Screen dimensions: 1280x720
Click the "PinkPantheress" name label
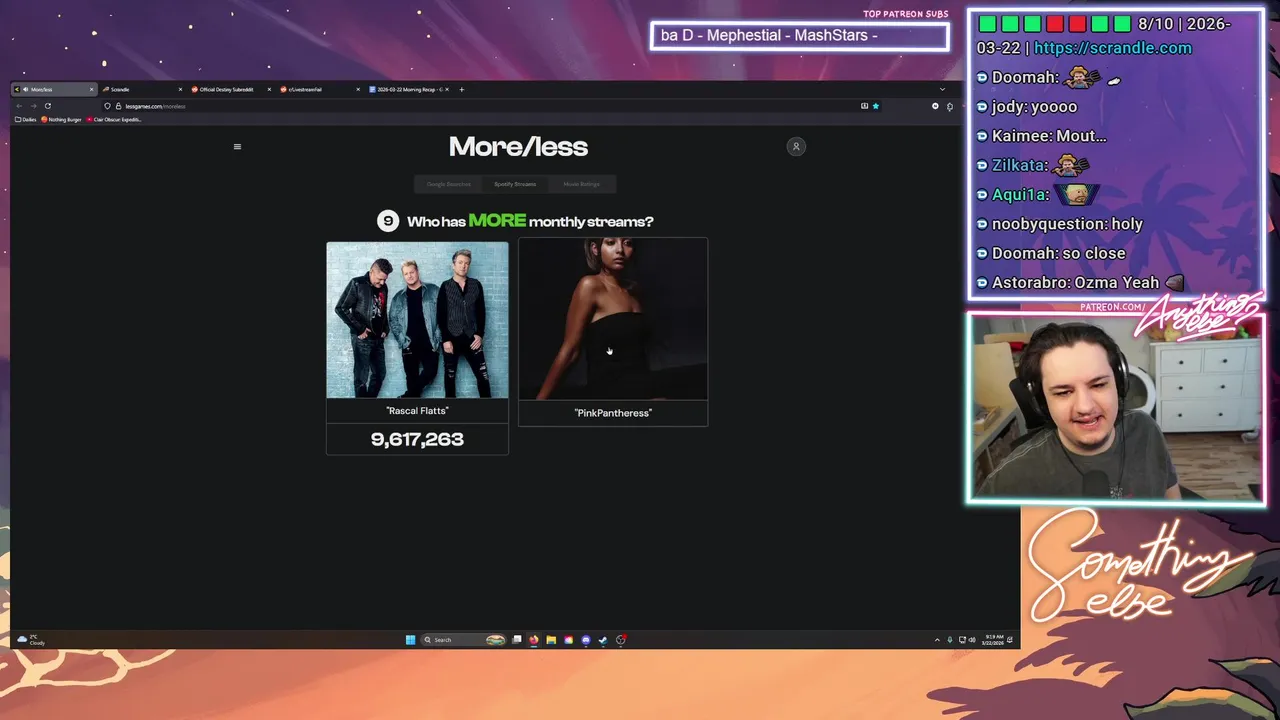click(613, 413)
